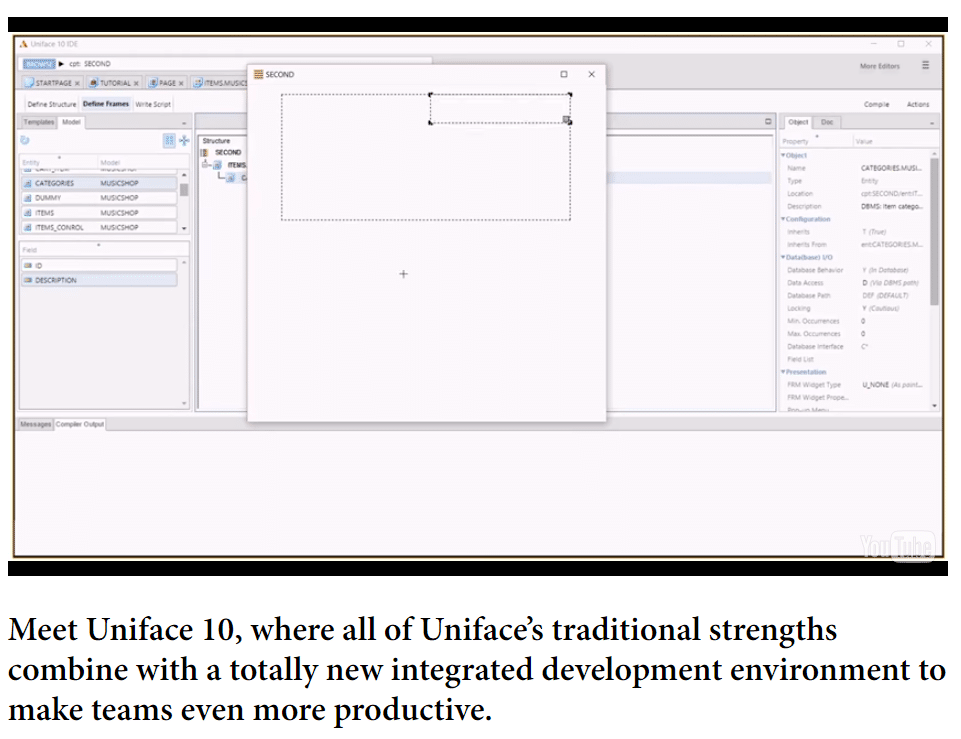Select the TUTORIAL tab

(x=114, y=83)
